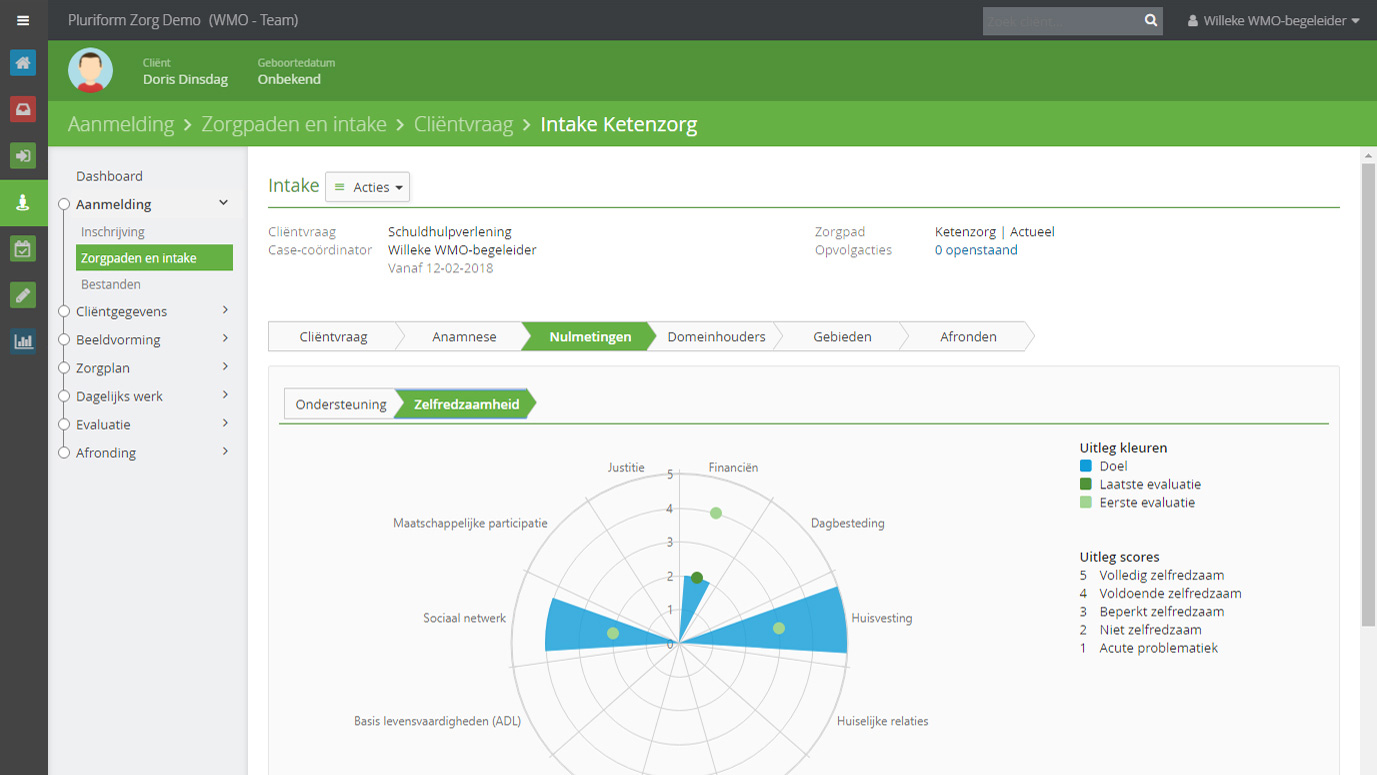Navigate to Zorgpaden en intake breadcrumb

coord(294,124)
